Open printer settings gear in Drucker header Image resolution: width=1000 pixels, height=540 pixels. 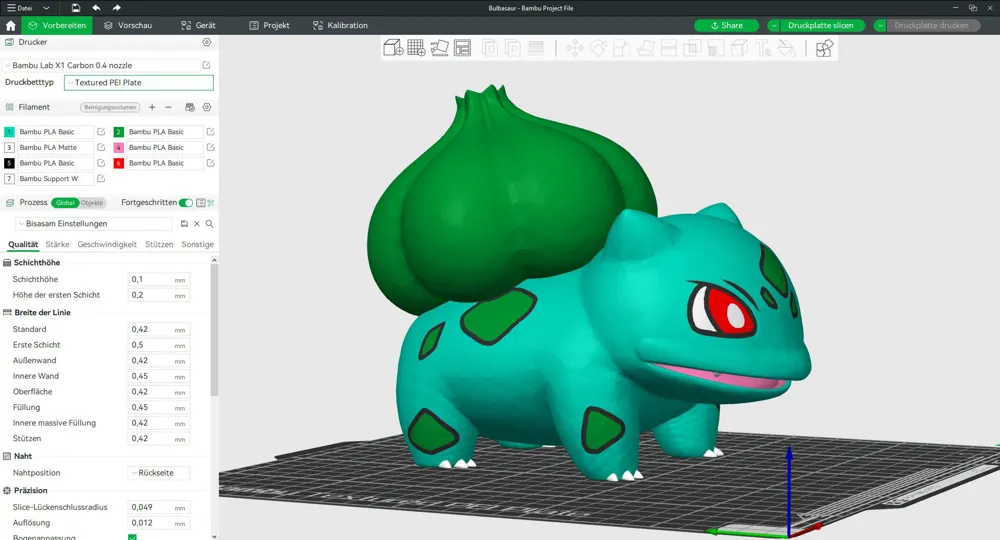click(x=207, y=42)
